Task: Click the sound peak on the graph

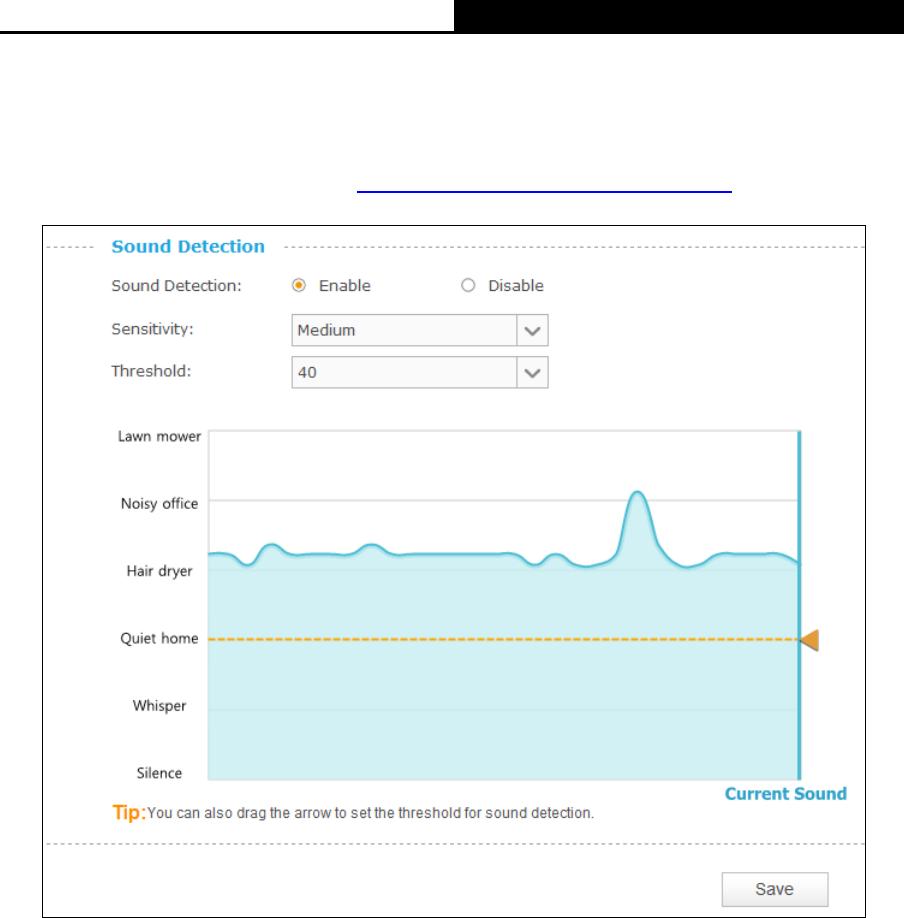Action: point(637,493)
